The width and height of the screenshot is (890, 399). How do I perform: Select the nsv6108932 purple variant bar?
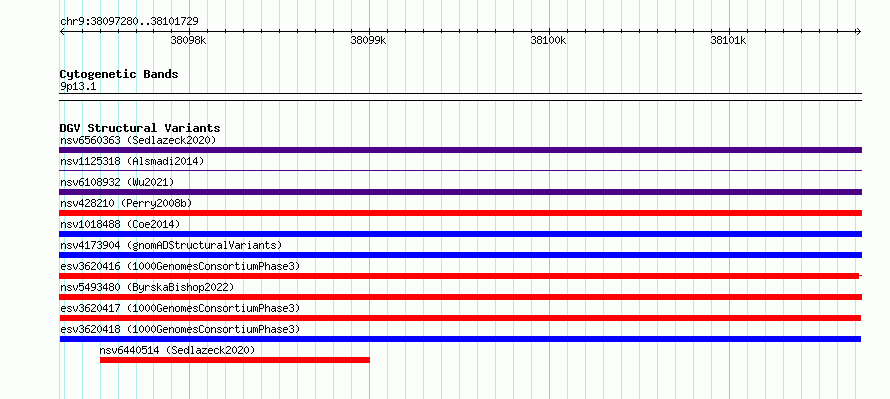point(460,192)
